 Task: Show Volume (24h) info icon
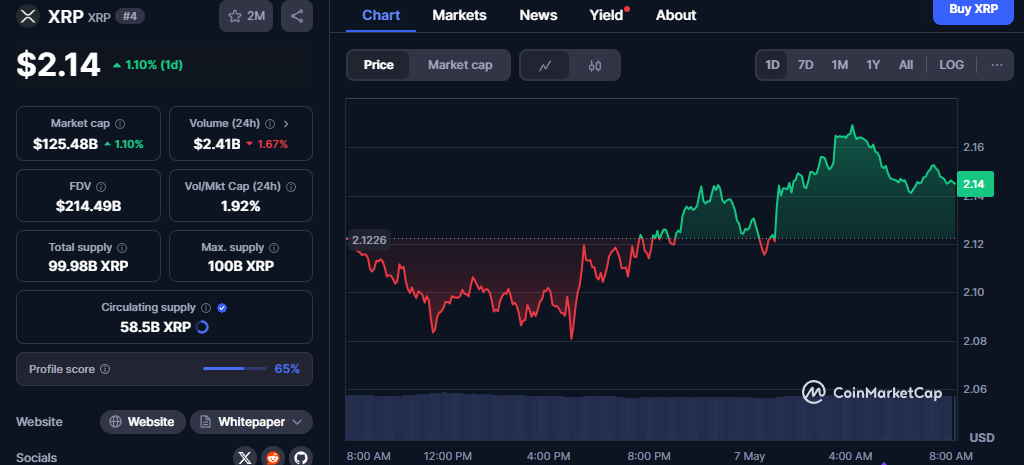click(x=270, y=123)
